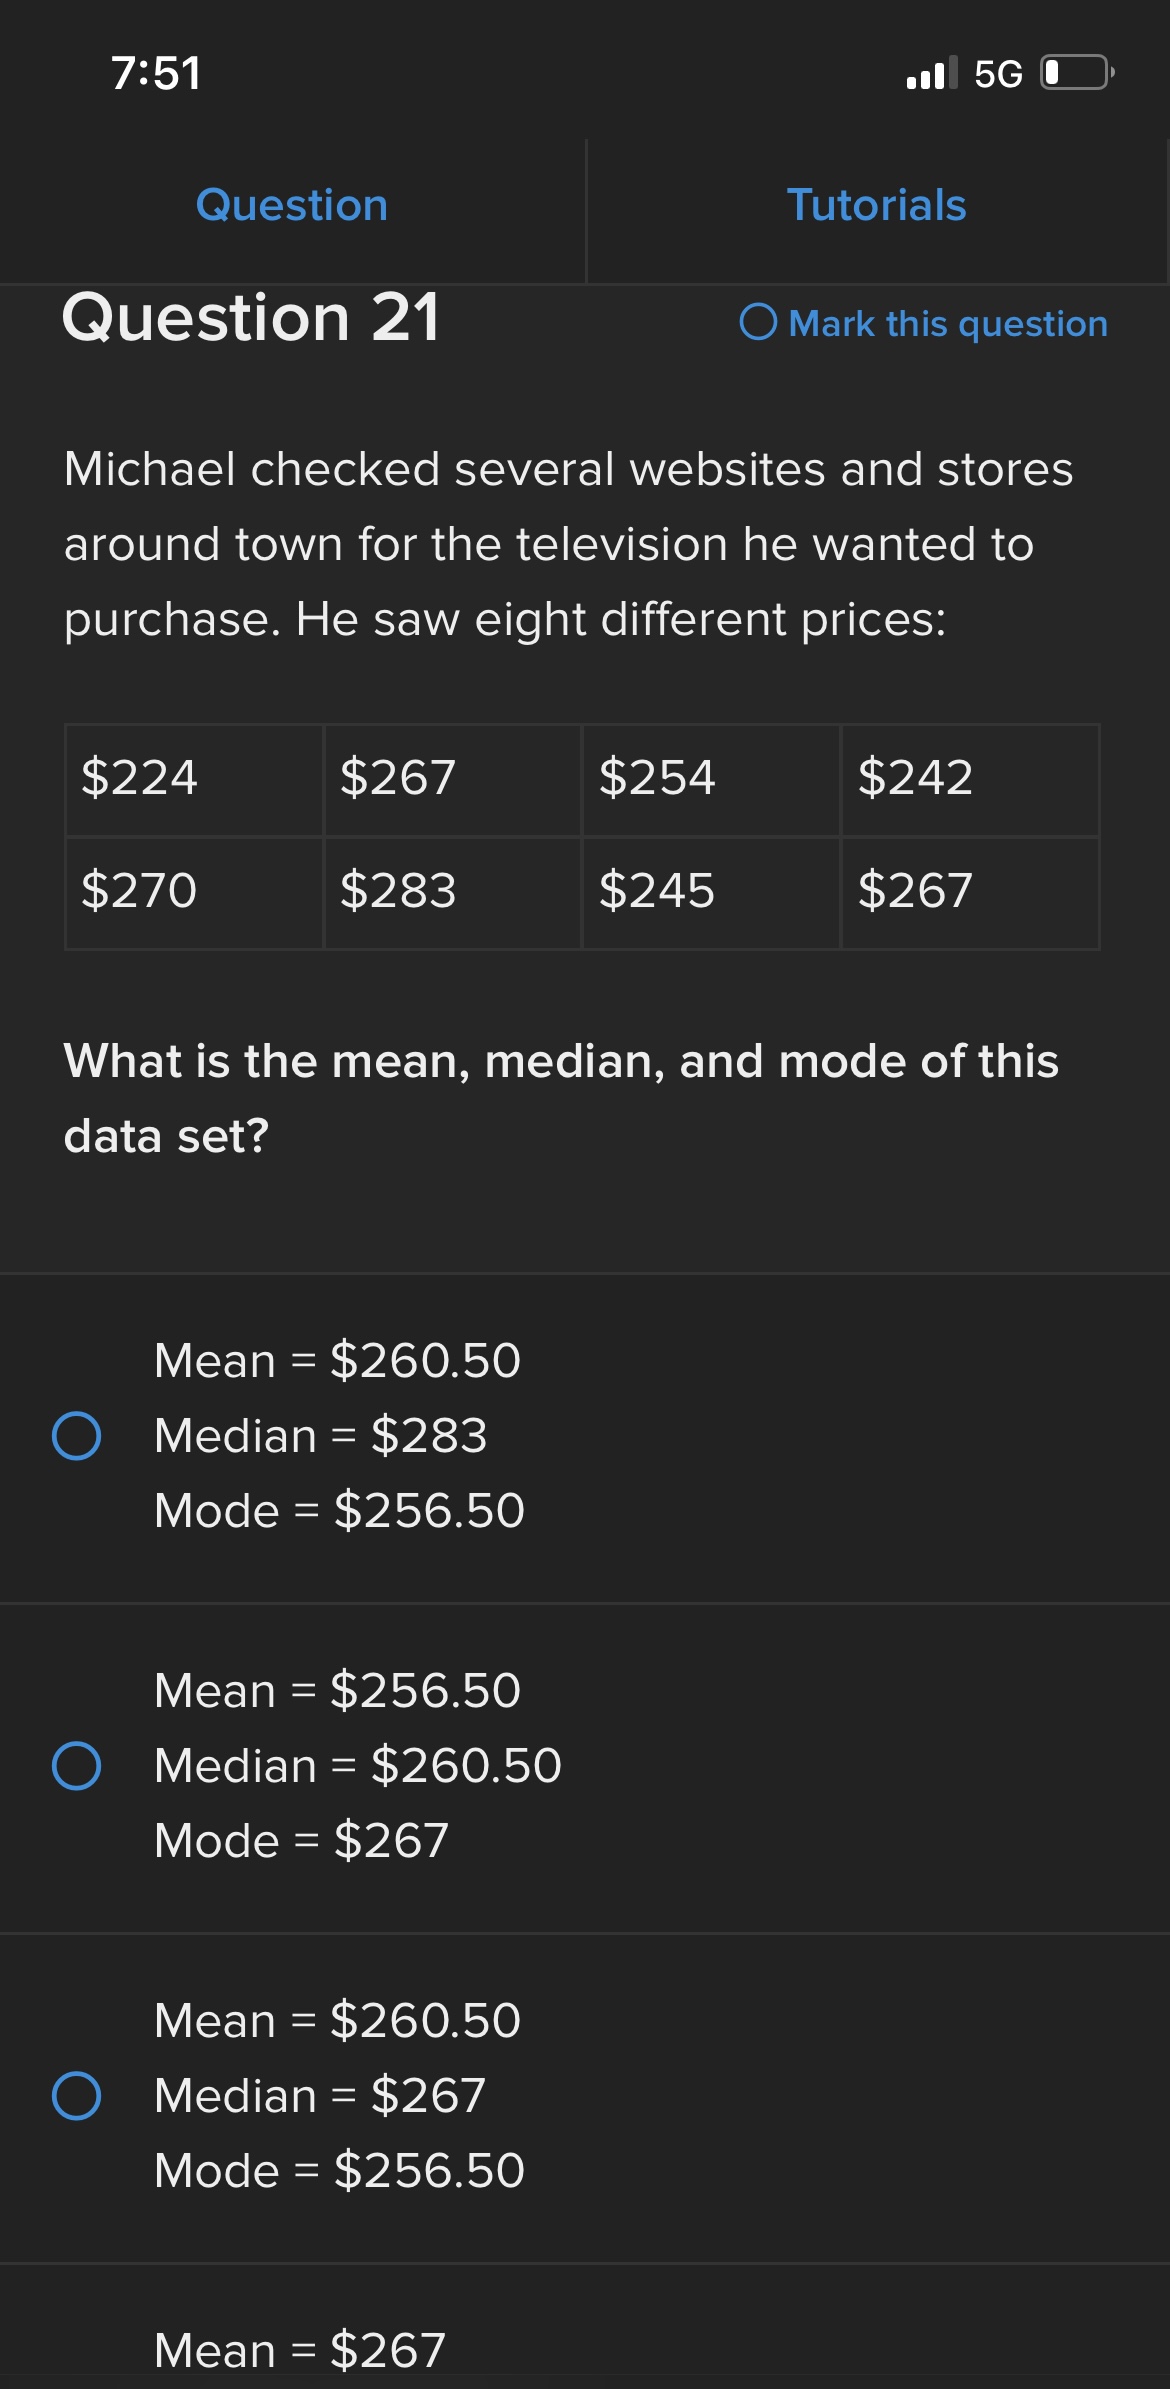Viewport: 1170px width, 2389px height.
Task: Click the Question 21 heading
Action: (x=251, y=318)
